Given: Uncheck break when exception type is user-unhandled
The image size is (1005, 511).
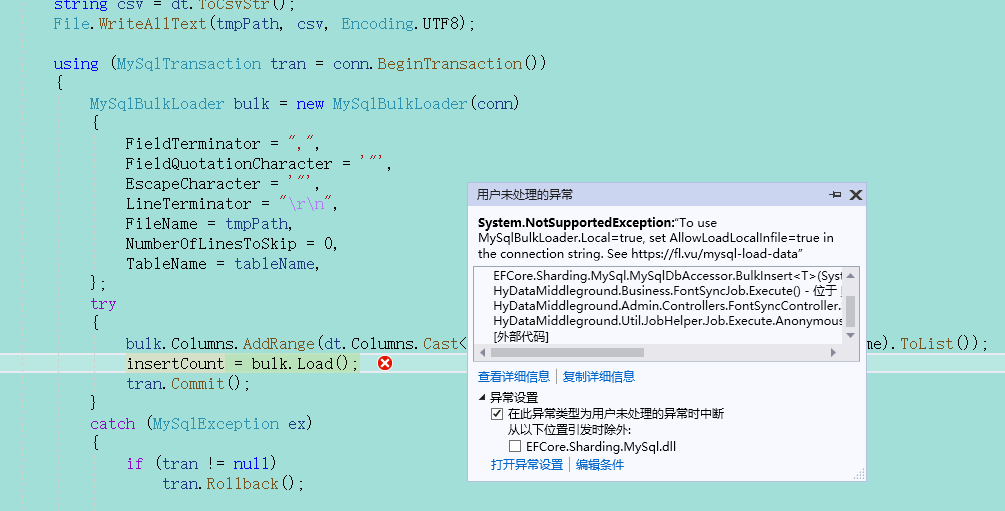Looking at the screenshot, I should click(x=497, y=413).
